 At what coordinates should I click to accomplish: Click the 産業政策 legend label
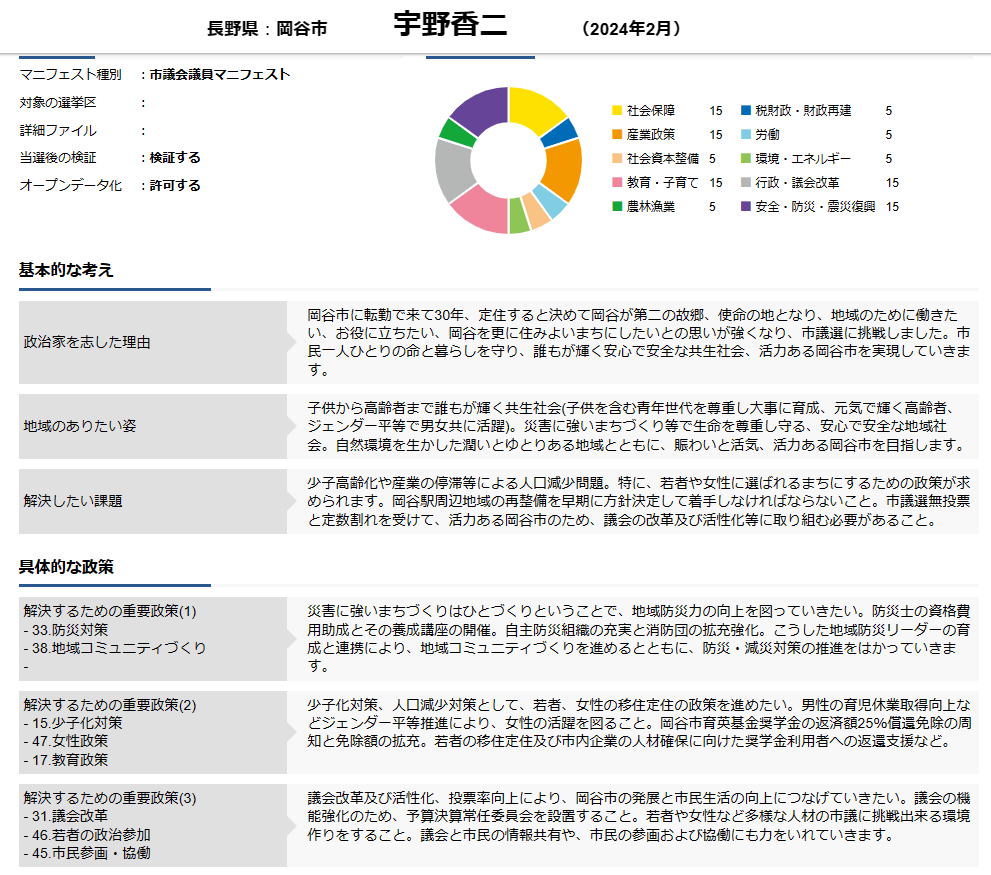650,135
